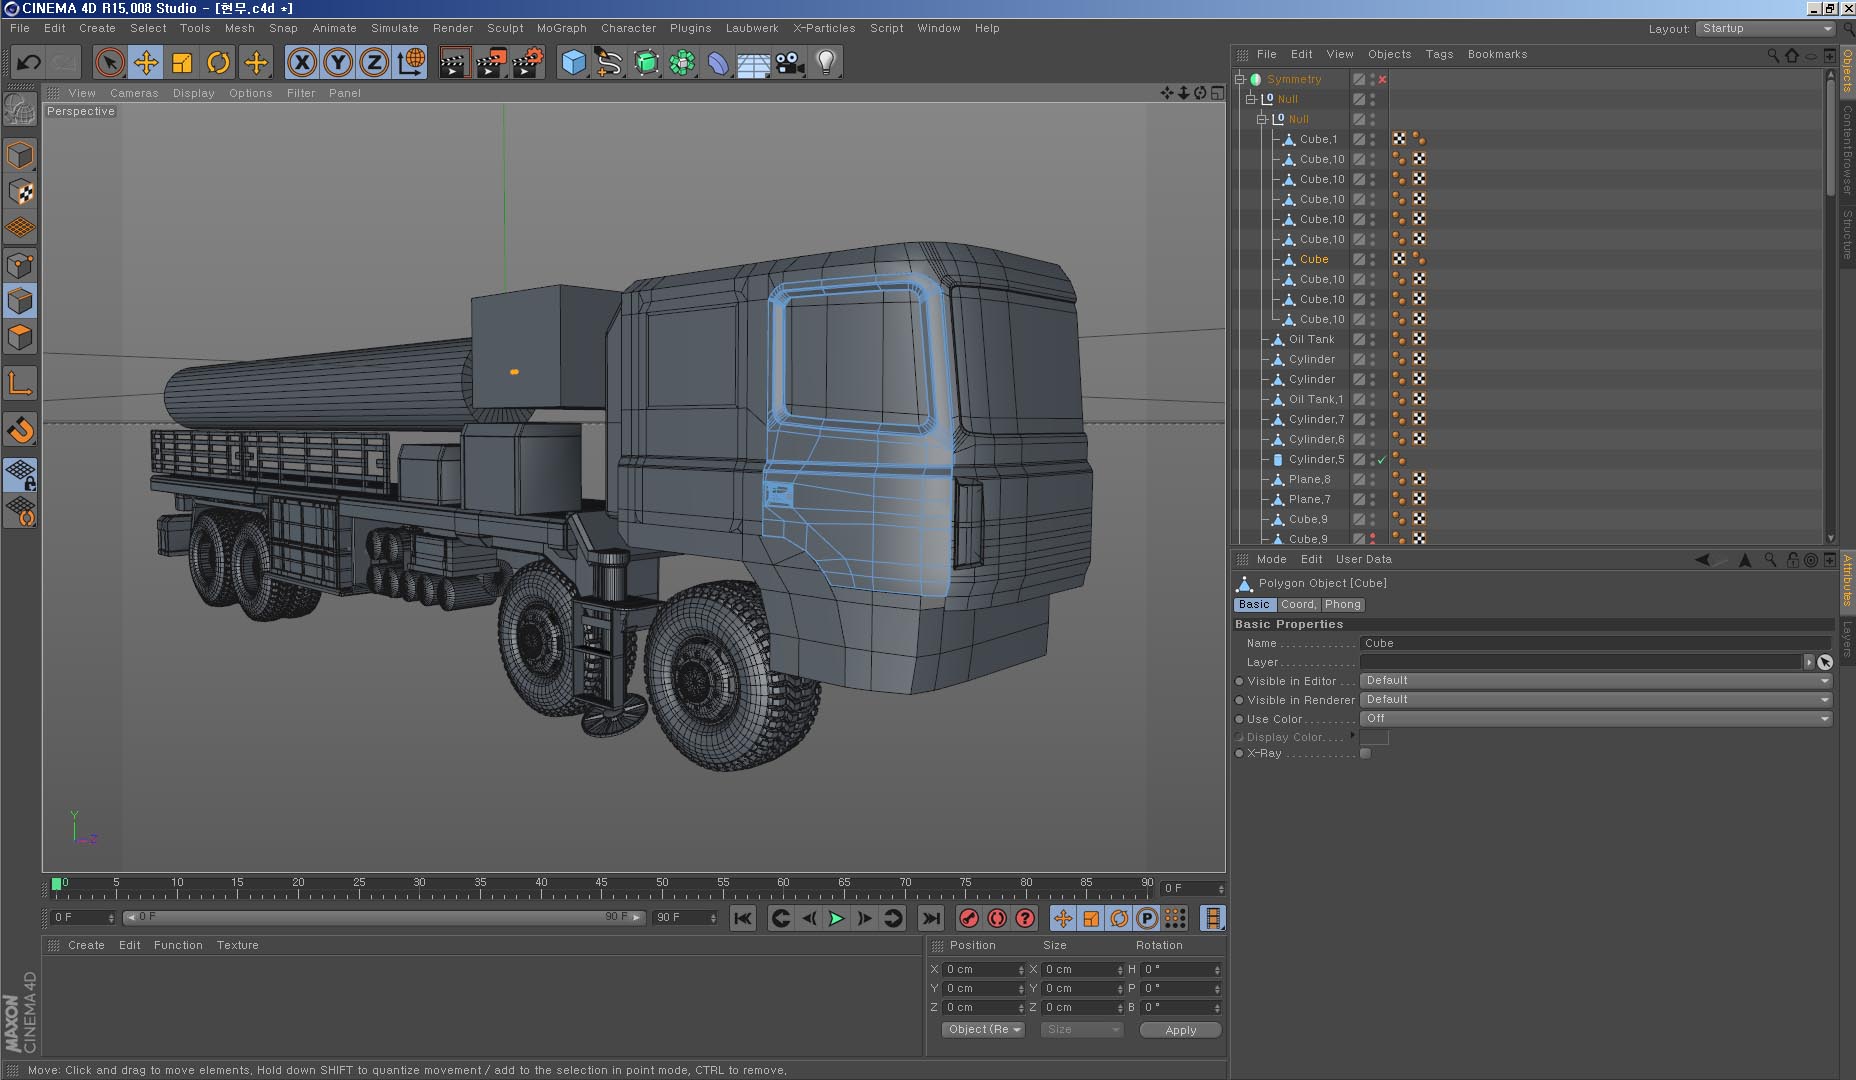This screenshot has width=1856, height=1080.
Task: Click the Undo arrow icon
Action: [28, 63]
